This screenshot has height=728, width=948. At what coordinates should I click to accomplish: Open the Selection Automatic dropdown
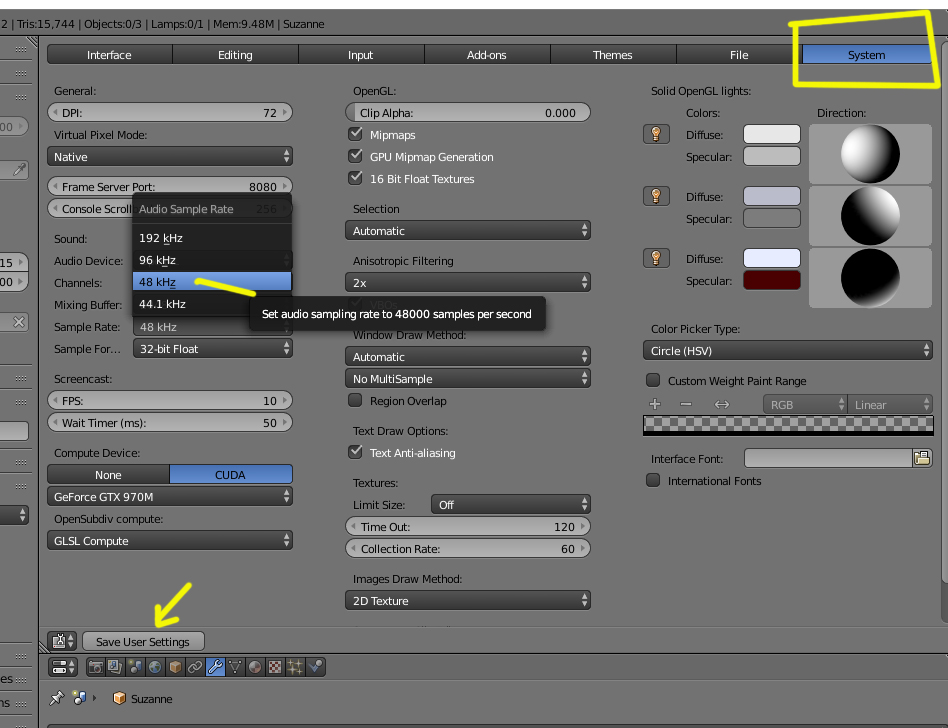468,230
